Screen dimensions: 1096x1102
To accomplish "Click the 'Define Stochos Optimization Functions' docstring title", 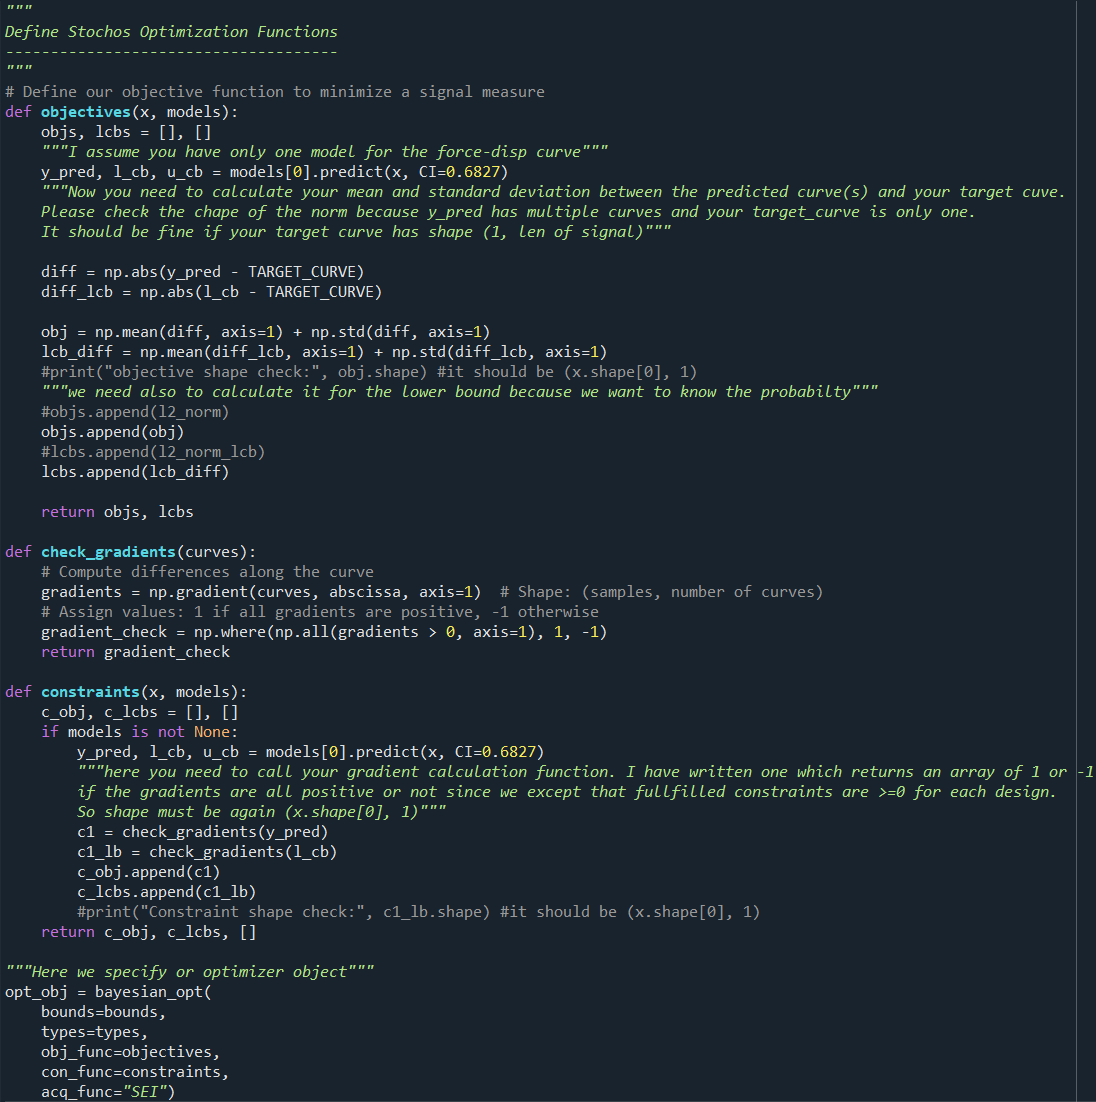I will click(x=171, y=32).
